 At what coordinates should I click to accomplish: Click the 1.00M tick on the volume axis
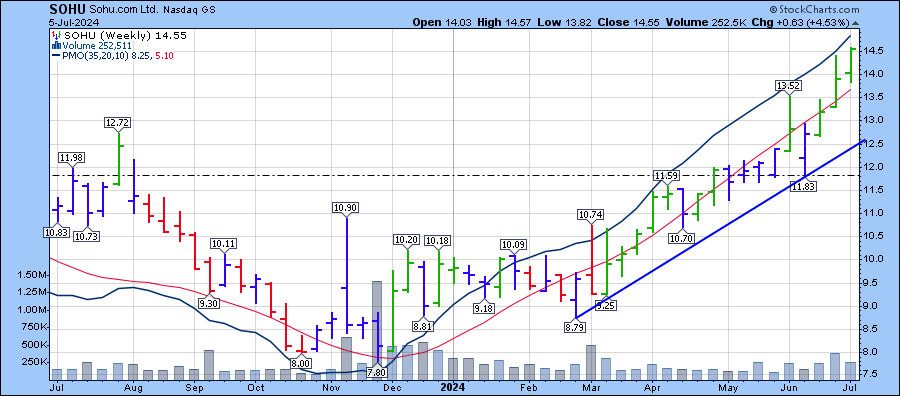coord(31,310)
